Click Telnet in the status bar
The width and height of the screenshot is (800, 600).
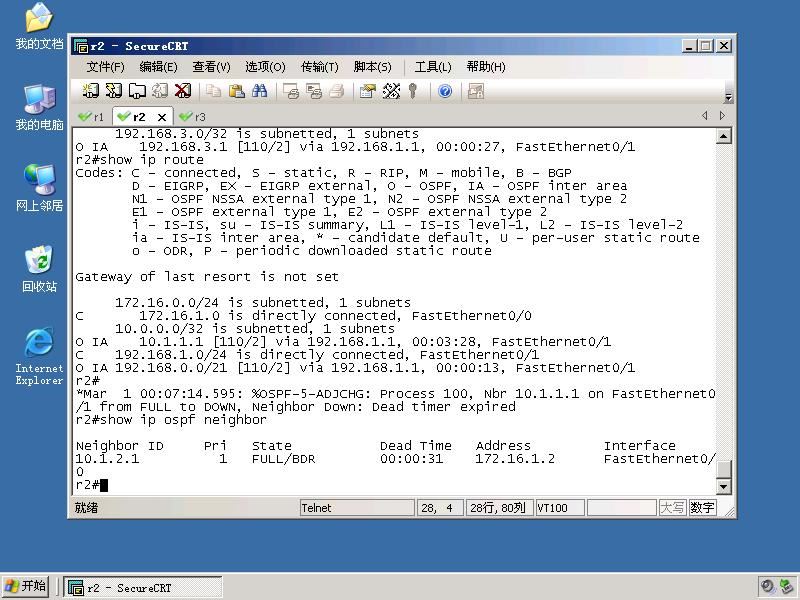[x=357, y=508]
